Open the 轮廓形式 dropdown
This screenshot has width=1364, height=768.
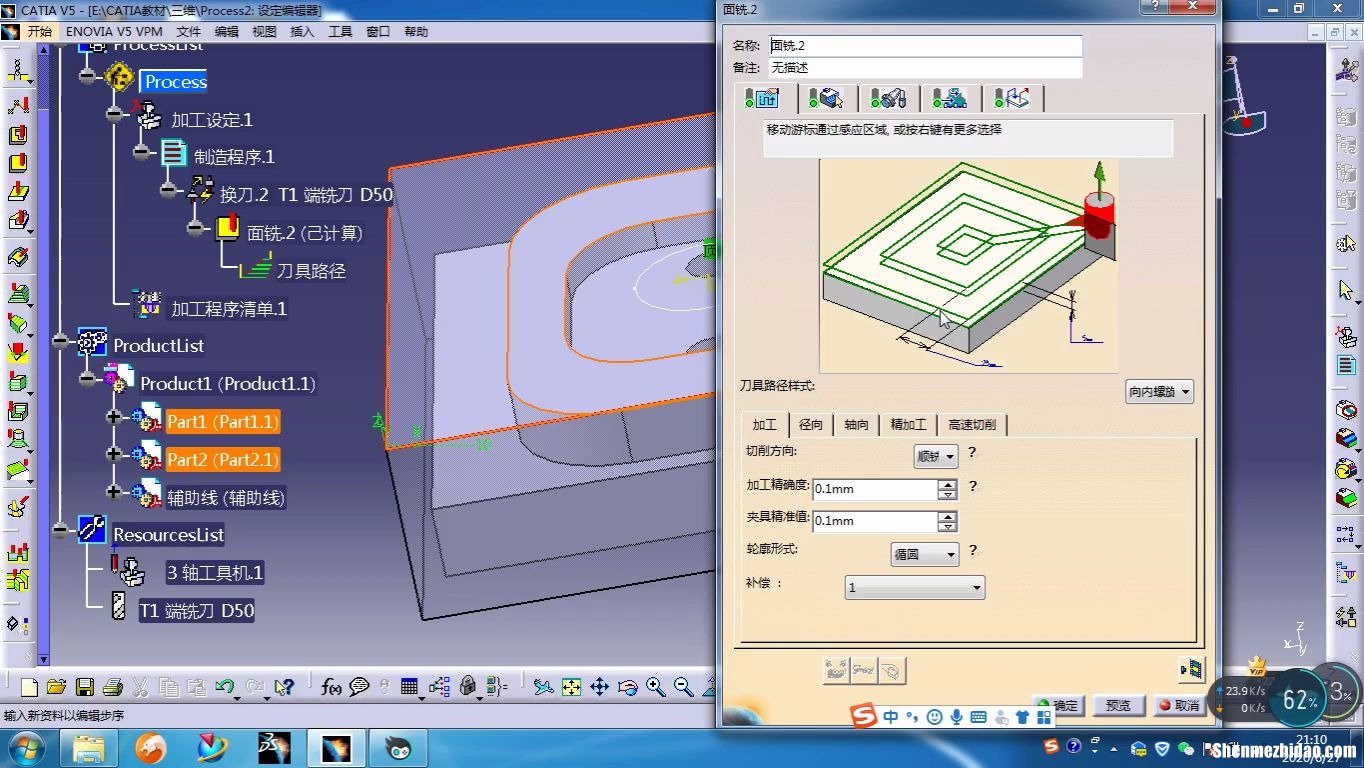924,553
